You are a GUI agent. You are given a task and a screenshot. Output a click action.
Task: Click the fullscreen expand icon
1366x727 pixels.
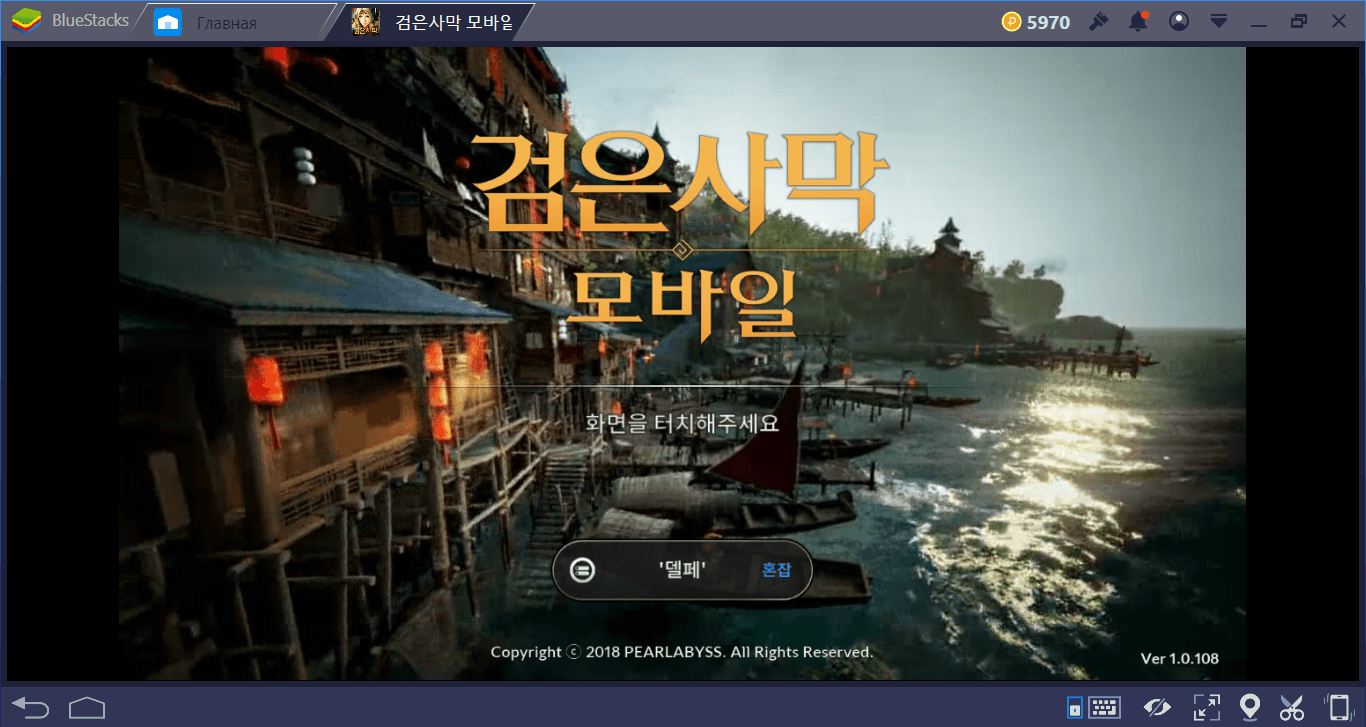coord(1206,708)
